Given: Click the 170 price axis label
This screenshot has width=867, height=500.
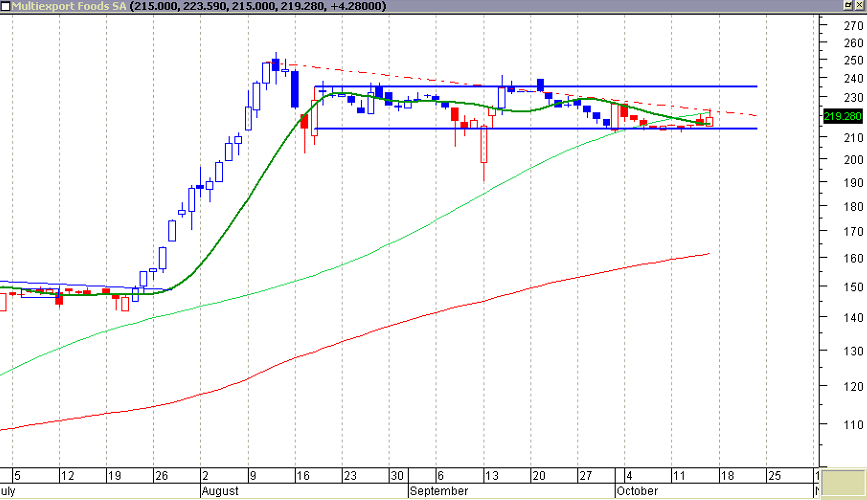Looking at the screenshot, I should (854, 231).
